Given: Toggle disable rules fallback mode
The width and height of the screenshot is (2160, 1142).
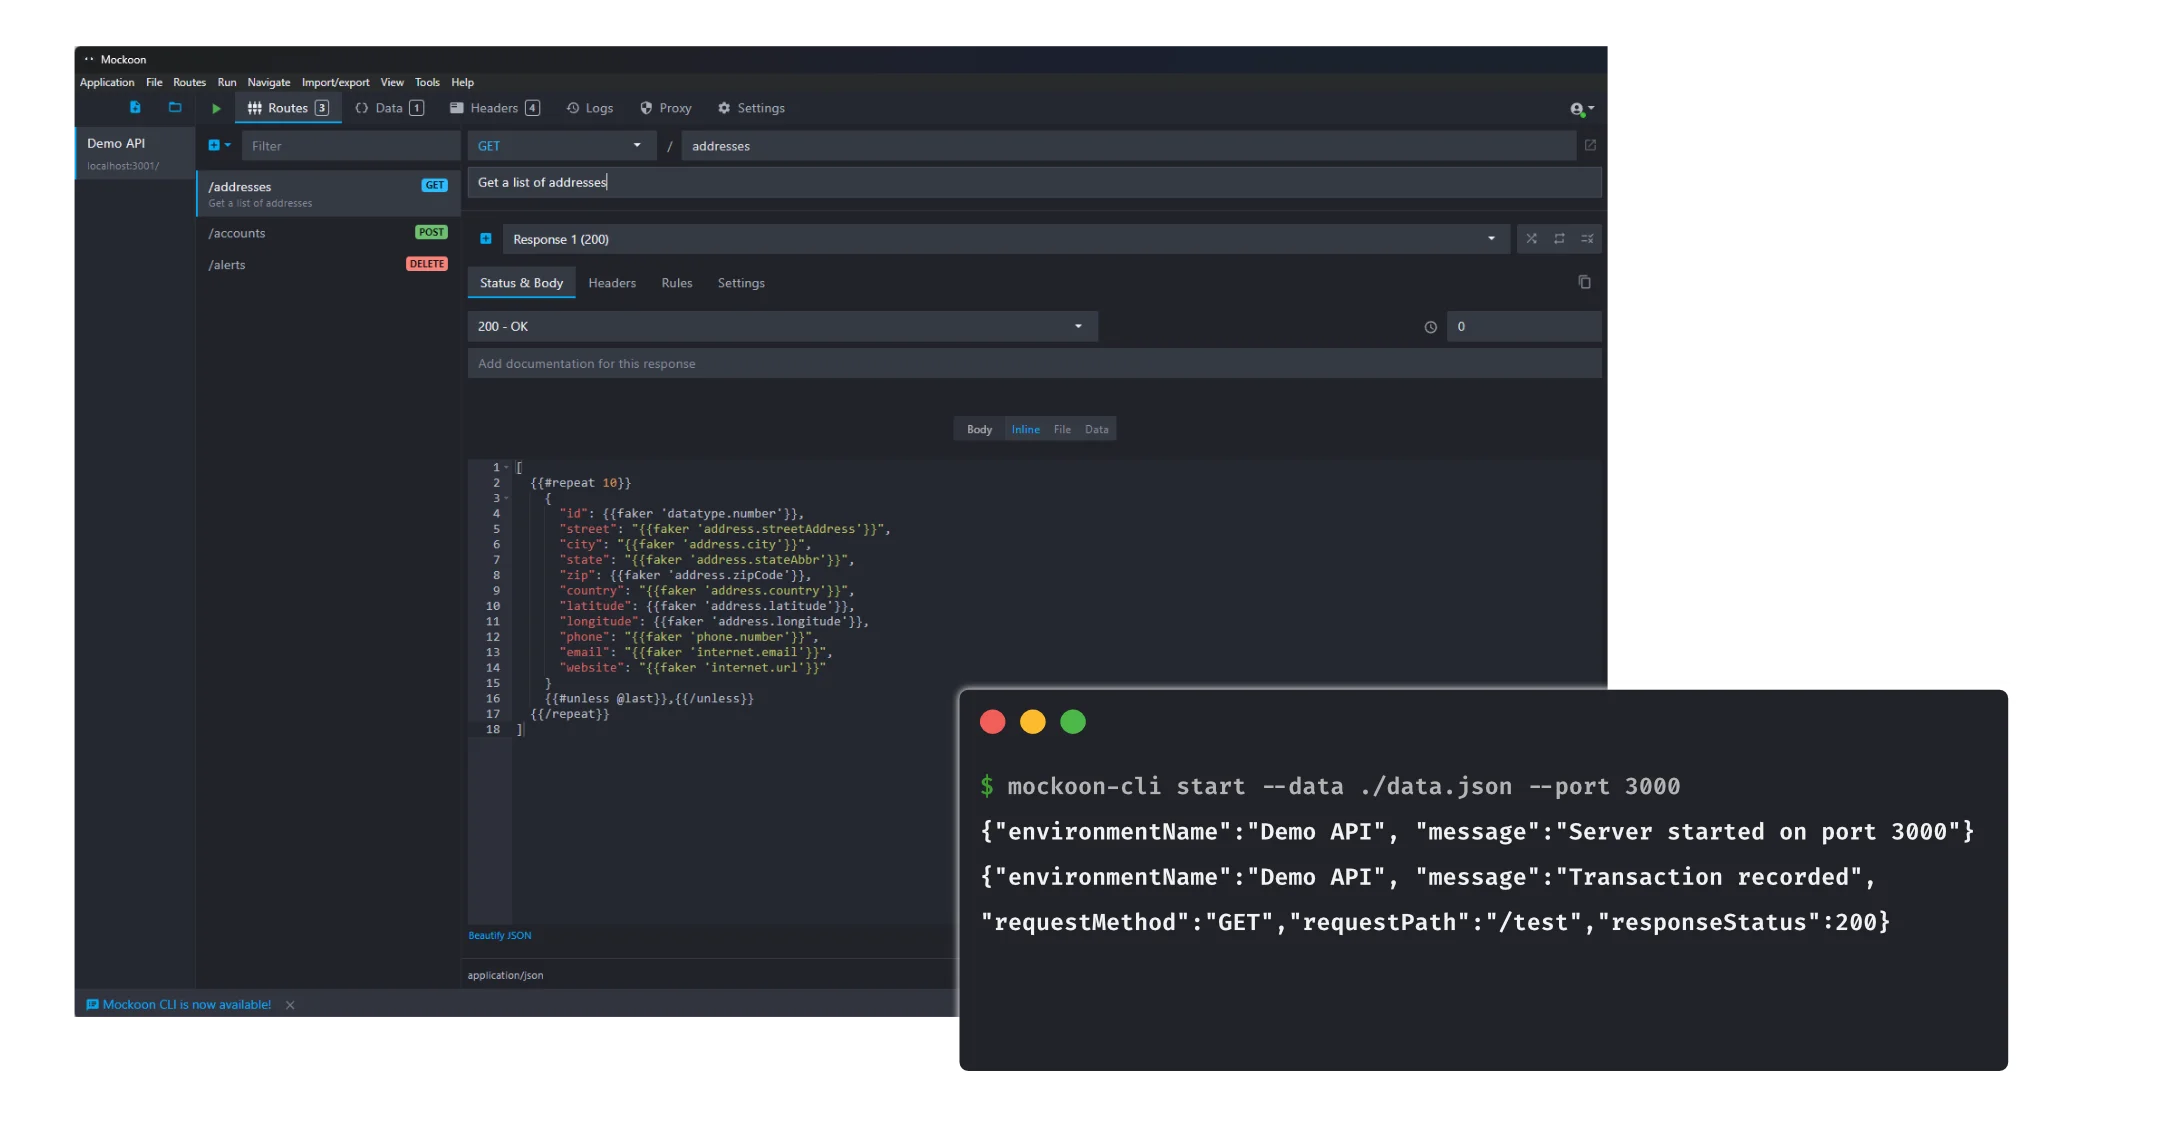Looking at the screenshot, I should [1587, 239].
